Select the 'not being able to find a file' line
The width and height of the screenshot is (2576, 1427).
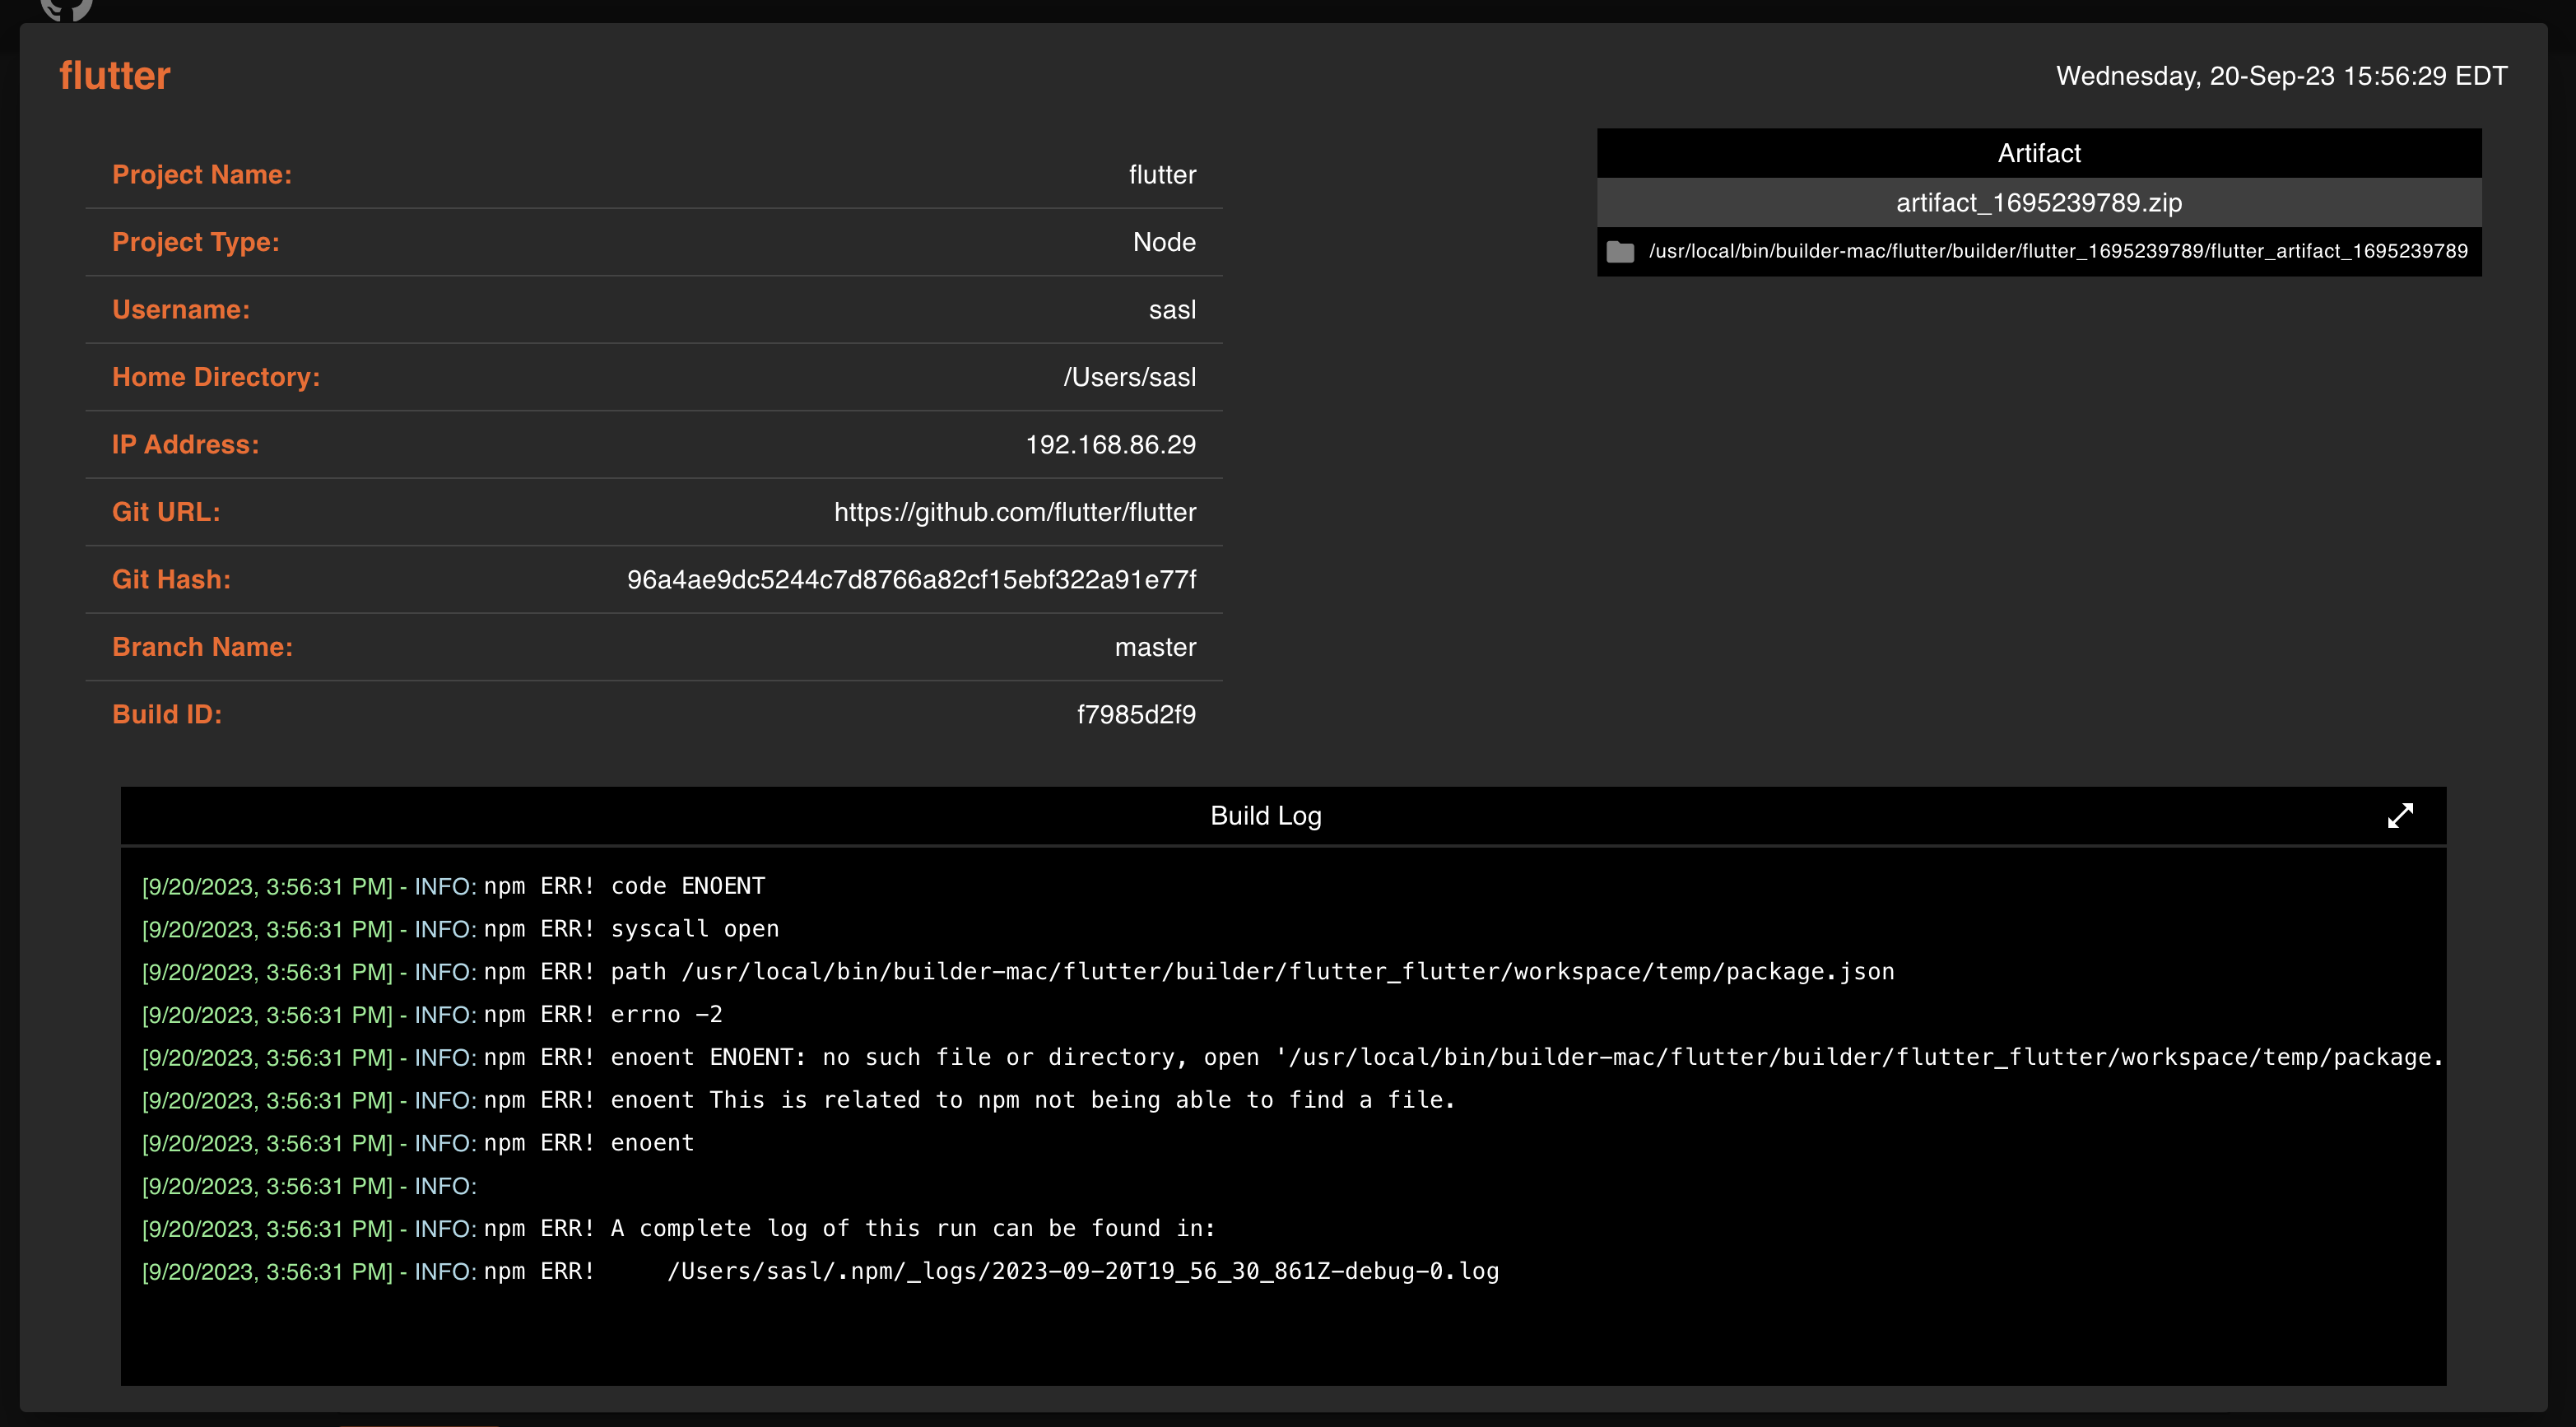coord(798,1101)
